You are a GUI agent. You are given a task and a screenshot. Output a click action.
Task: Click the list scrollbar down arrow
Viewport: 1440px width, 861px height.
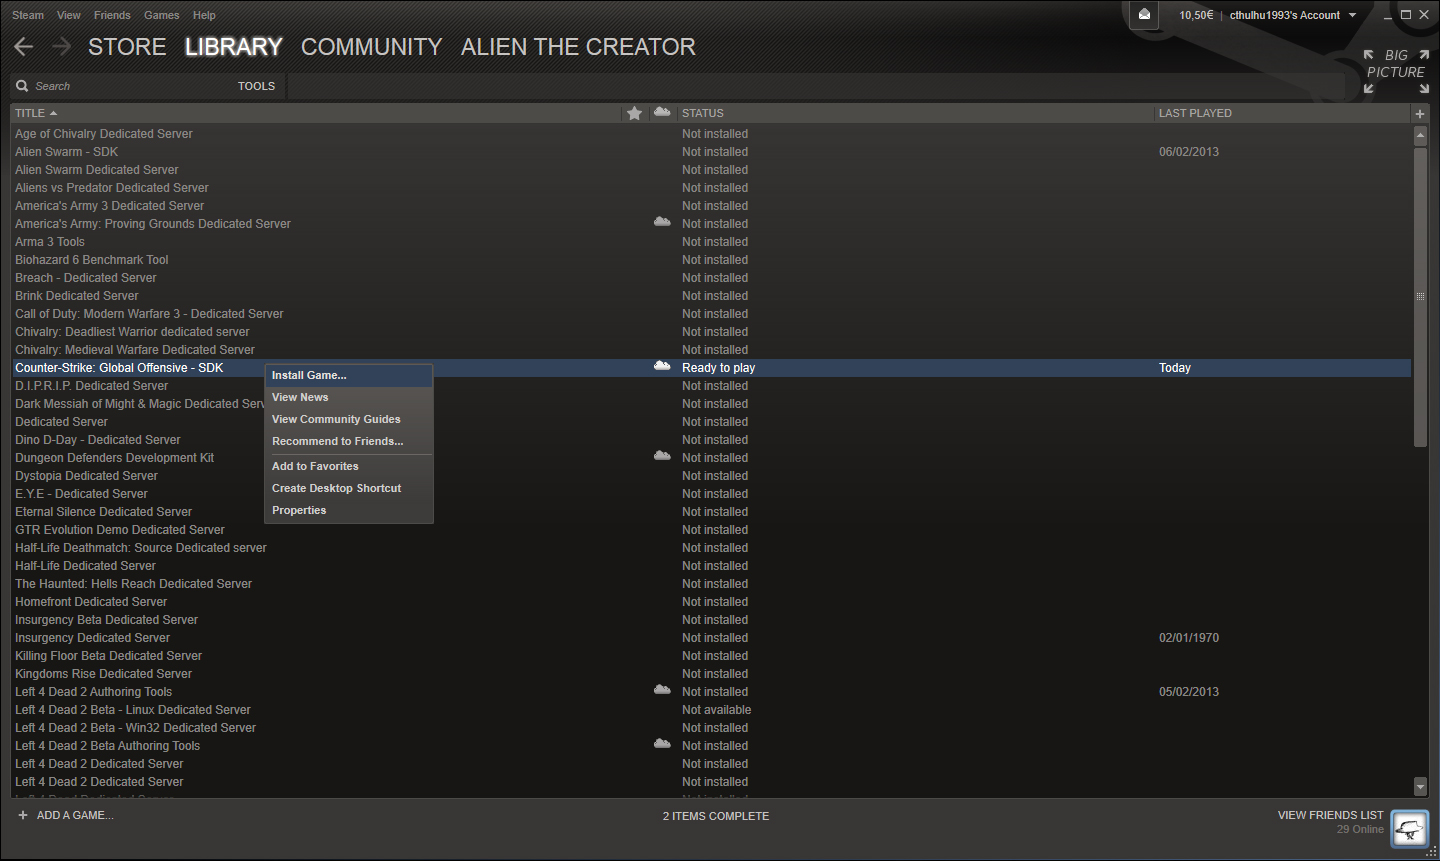(x=1420, y=787)
